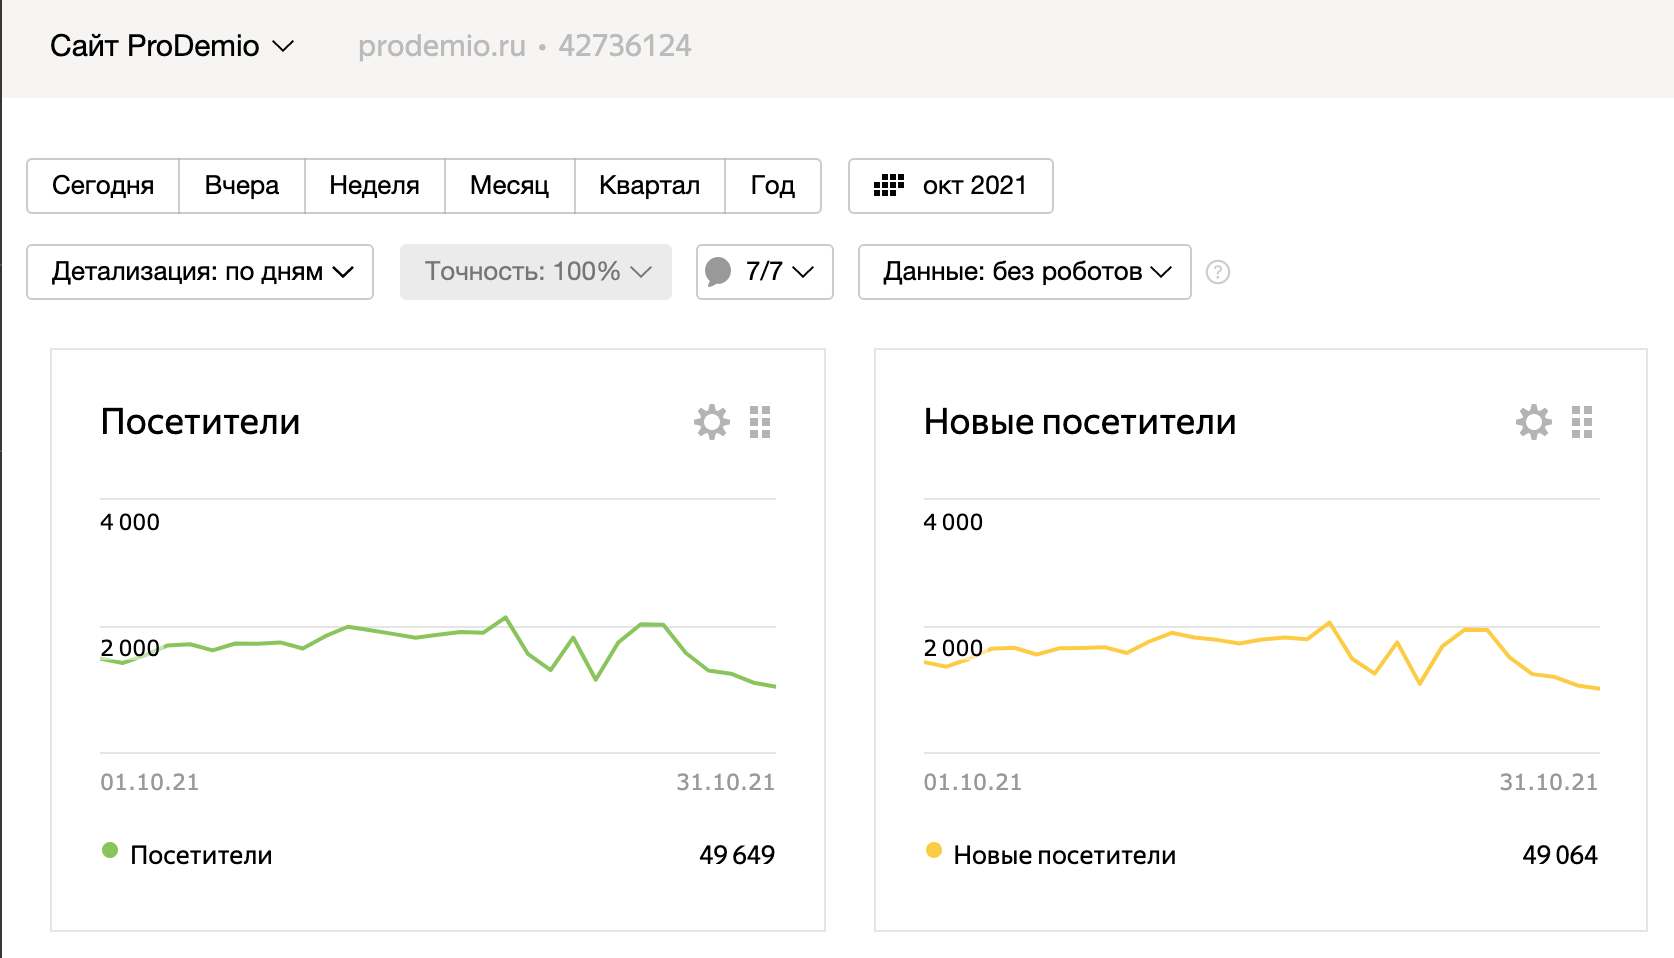This screenshot has width=1674, height=958.
Task: Open Детализация: по дням dropdown
Action: coord(200,272)
